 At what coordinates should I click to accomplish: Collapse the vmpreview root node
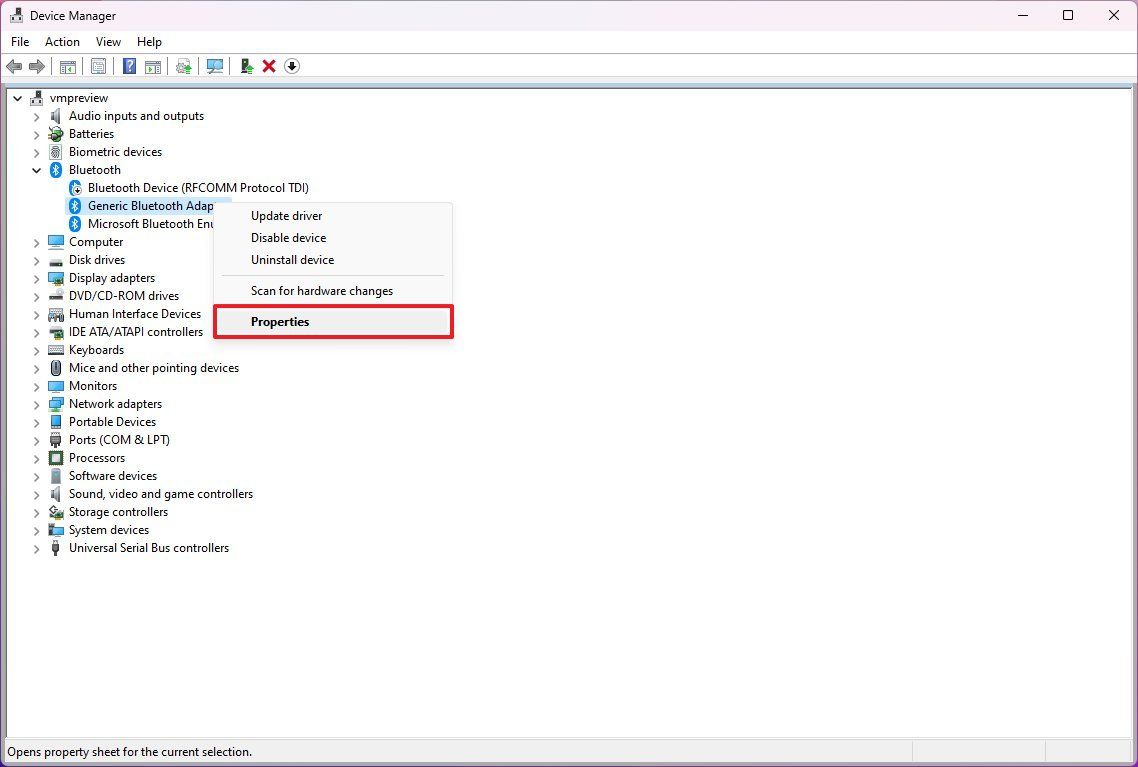[17, 98]
